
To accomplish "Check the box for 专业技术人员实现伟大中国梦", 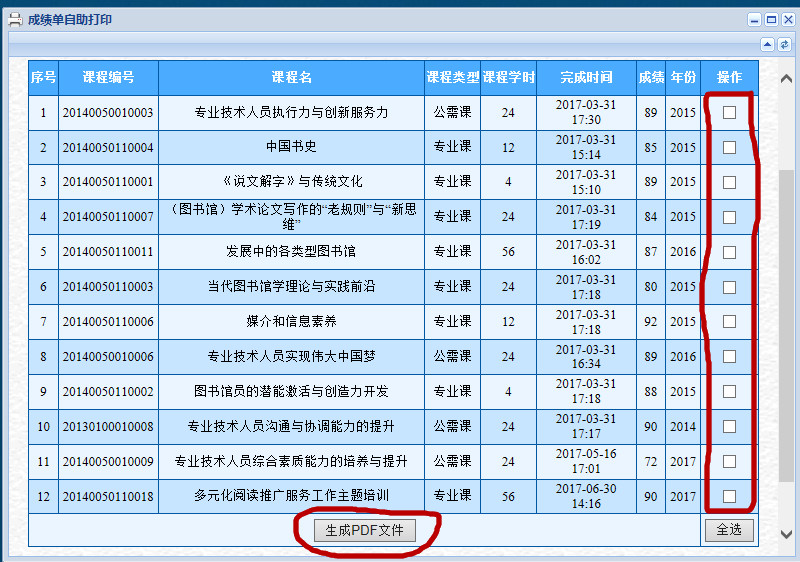I will point(730,356).
